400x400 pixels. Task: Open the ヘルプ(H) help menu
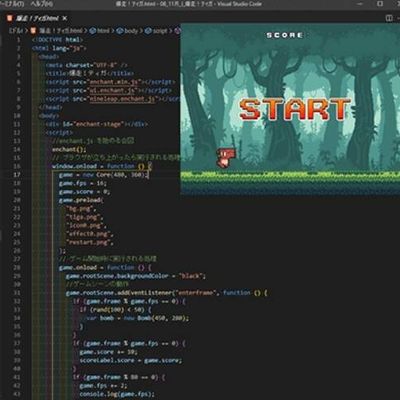pyautogui.click(x=42, y=4)
